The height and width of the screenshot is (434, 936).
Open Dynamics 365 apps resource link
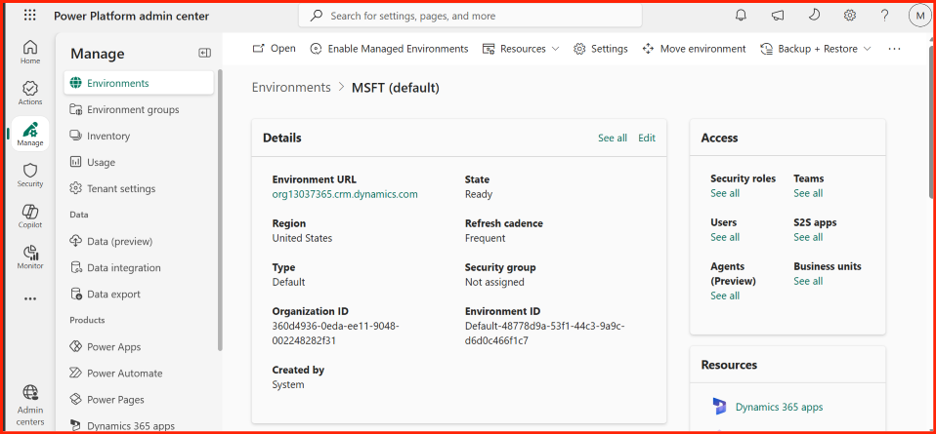[779, 407]
